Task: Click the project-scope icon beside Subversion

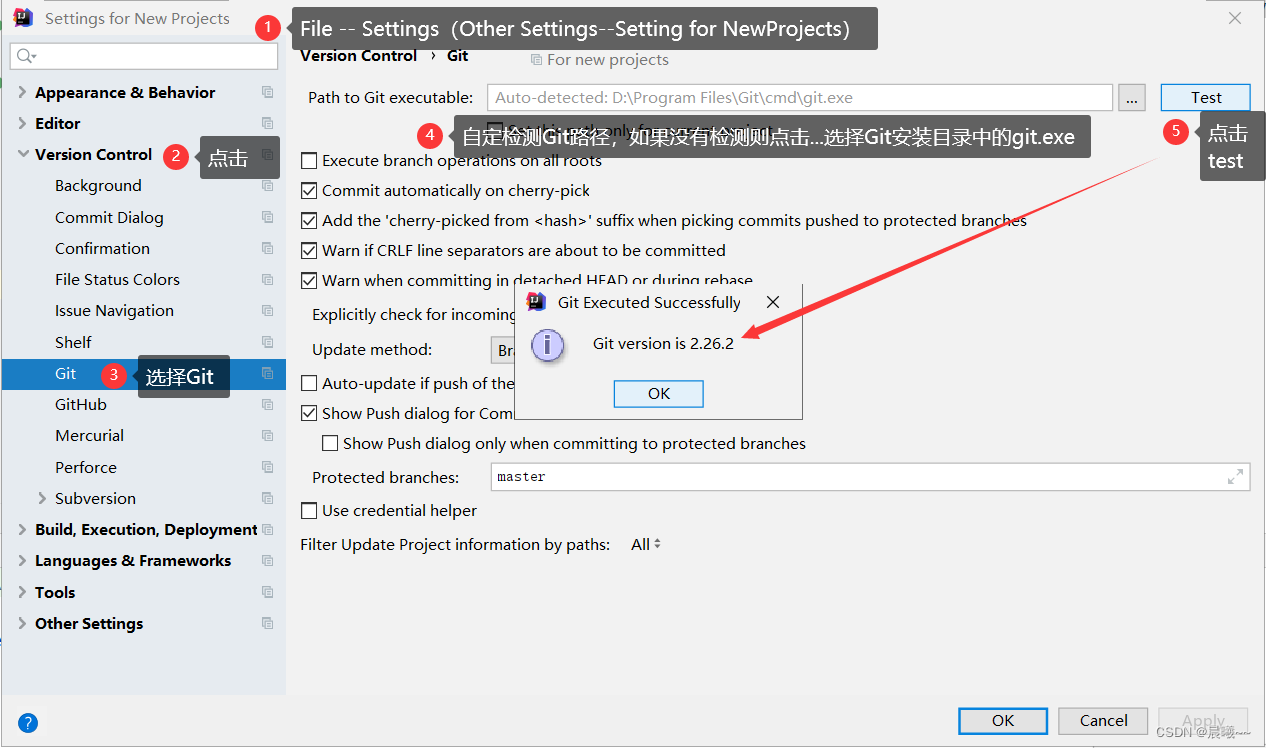Action: (267, 498)
